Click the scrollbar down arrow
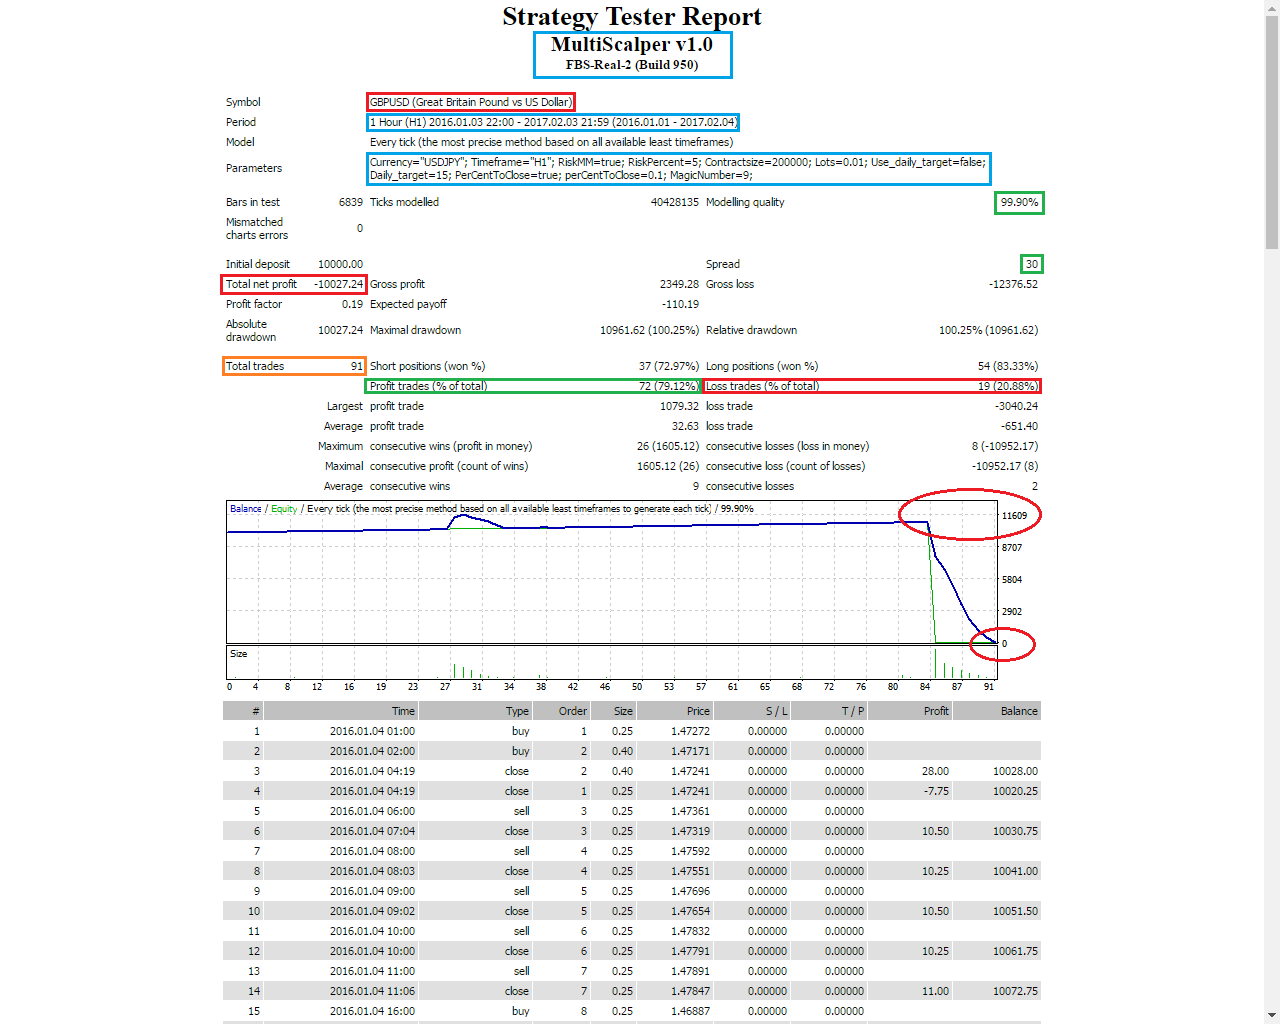The height and width of the screenshot is (1024, 1280). 1271,1016
